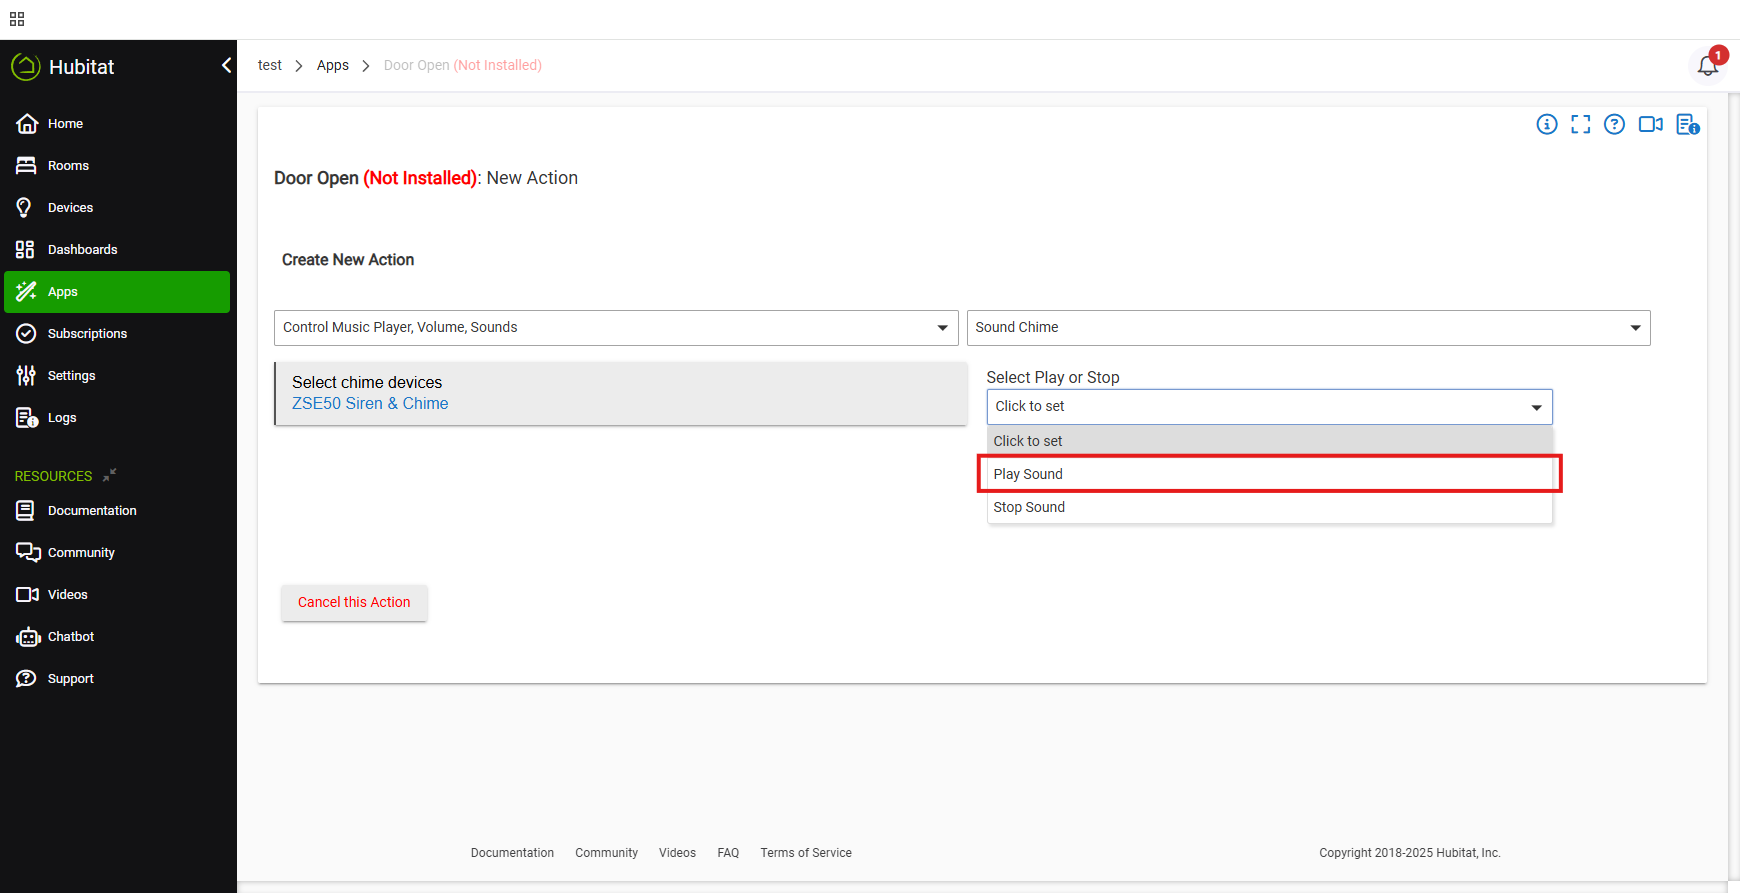Open the Select Play or Stop dropdown
Screen dimensions: 1740x893
[x=1269, y=407]
